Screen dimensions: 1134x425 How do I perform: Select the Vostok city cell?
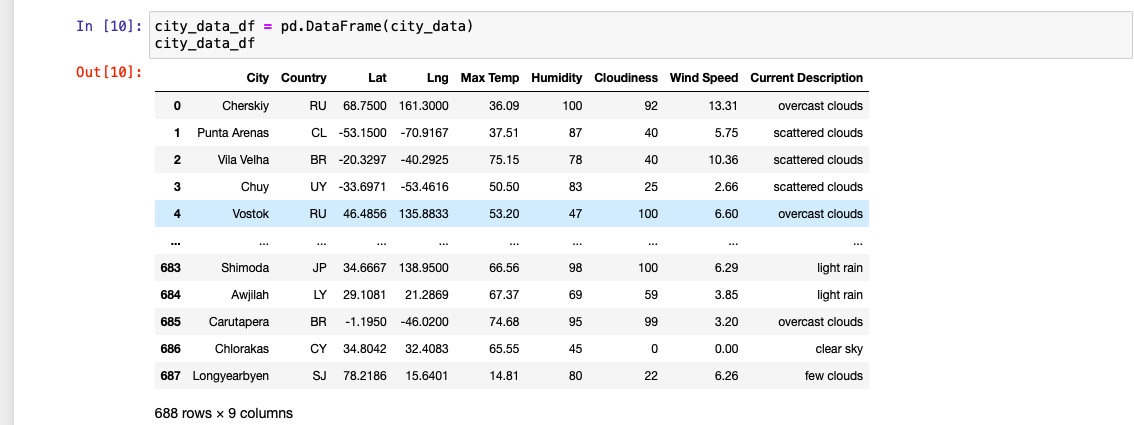[250, 214]
